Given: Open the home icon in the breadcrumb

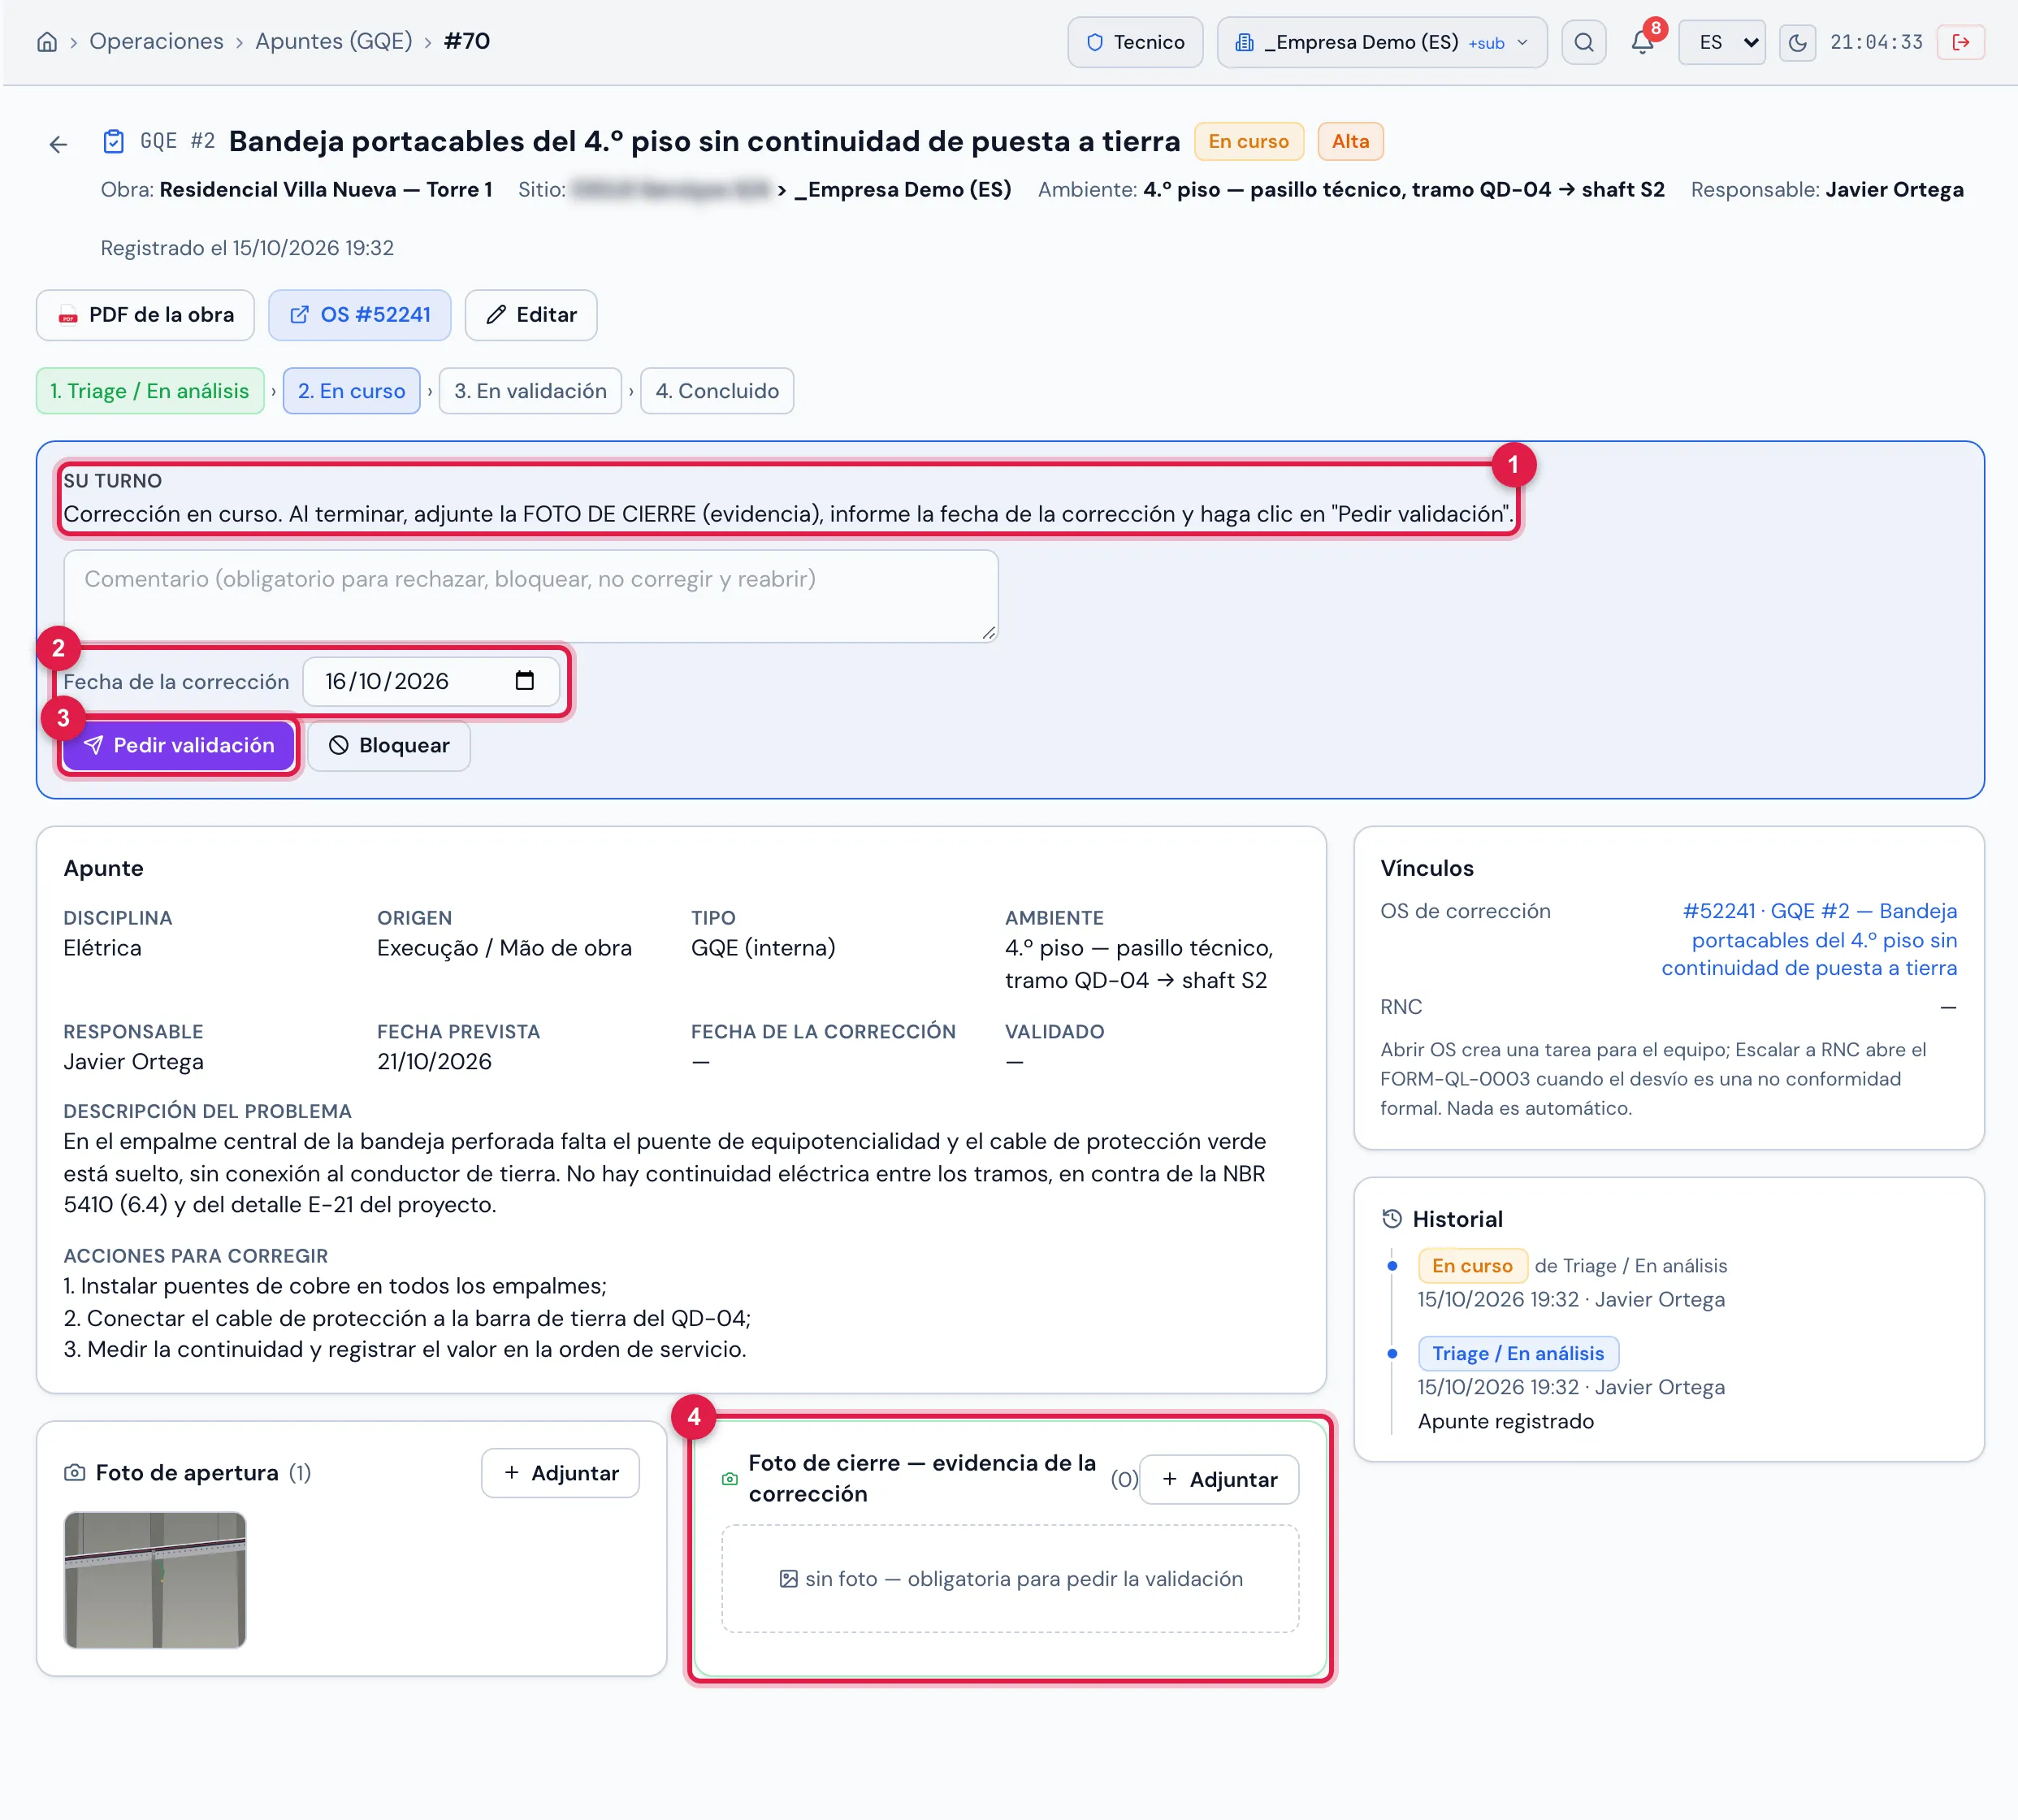Looking at the screenshot, I should [46, 42].
